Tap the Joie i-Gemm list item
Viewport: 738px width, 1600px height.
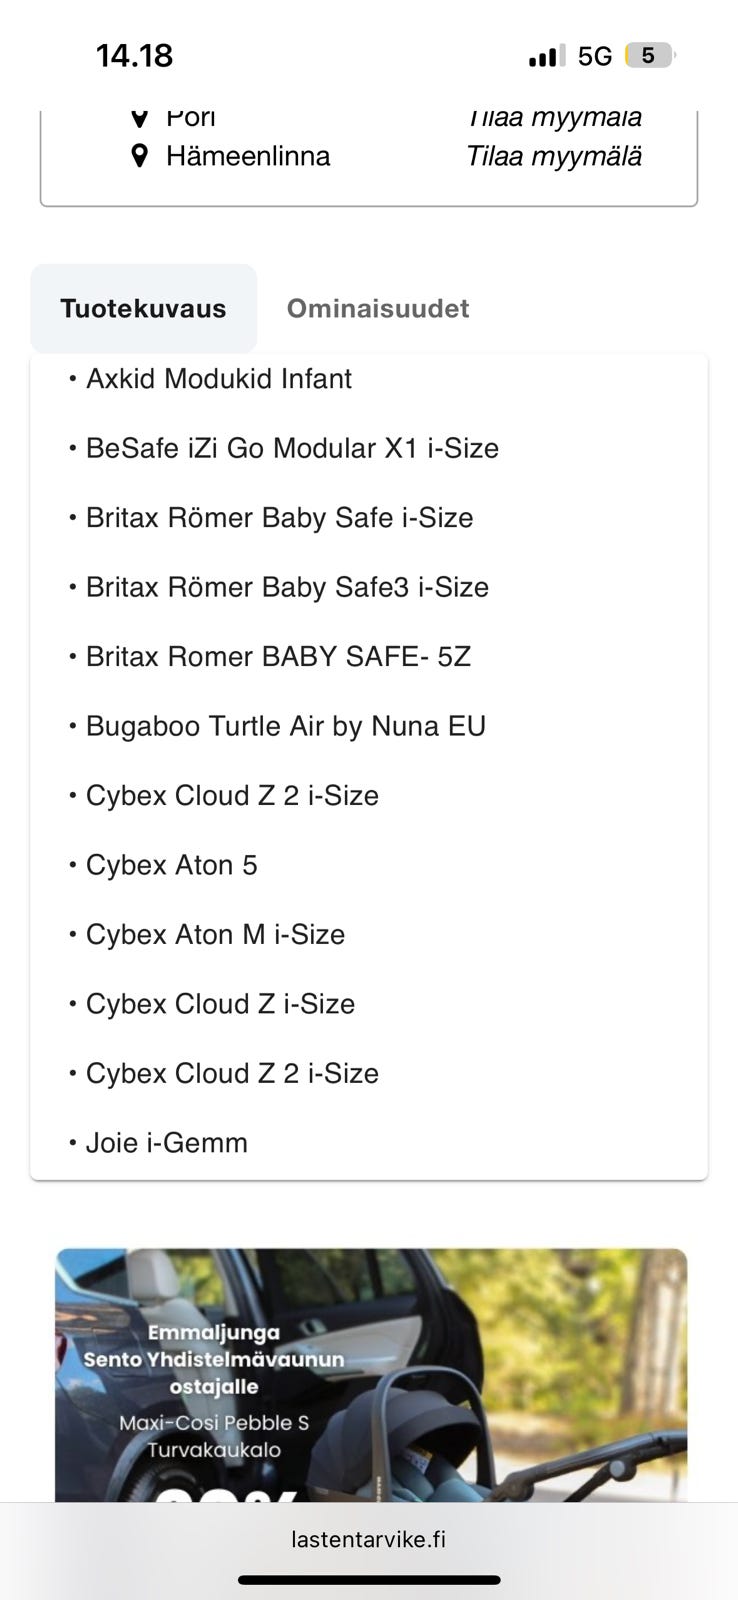click(x=167, y=1143)
